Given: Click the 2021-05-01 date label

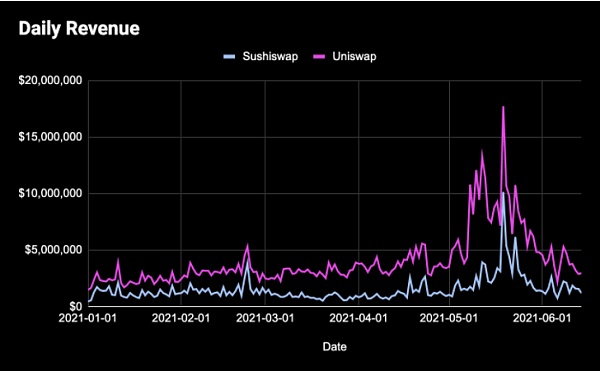Looking at the screenshot, I should click(449, 318).
